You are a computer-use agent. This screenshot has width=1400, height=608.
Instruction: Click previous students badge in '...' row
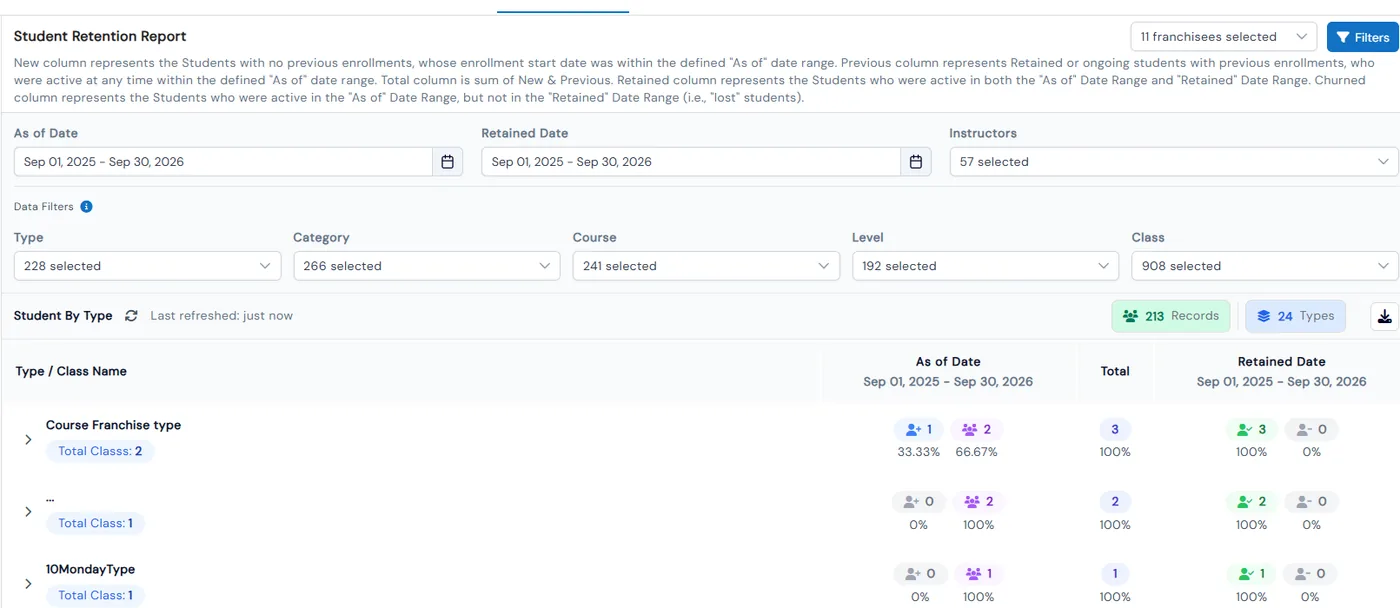[x=977, y=502]
